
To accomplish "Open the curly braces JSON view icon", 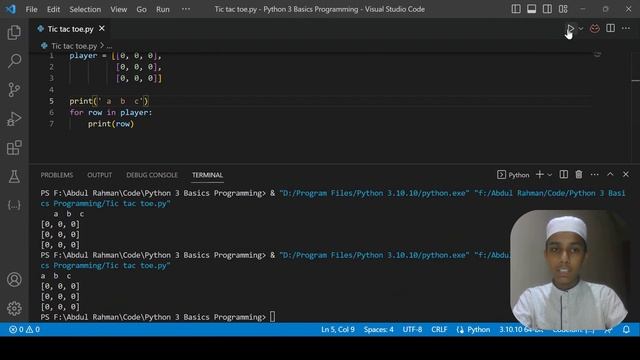I will (x=14, y=205).
